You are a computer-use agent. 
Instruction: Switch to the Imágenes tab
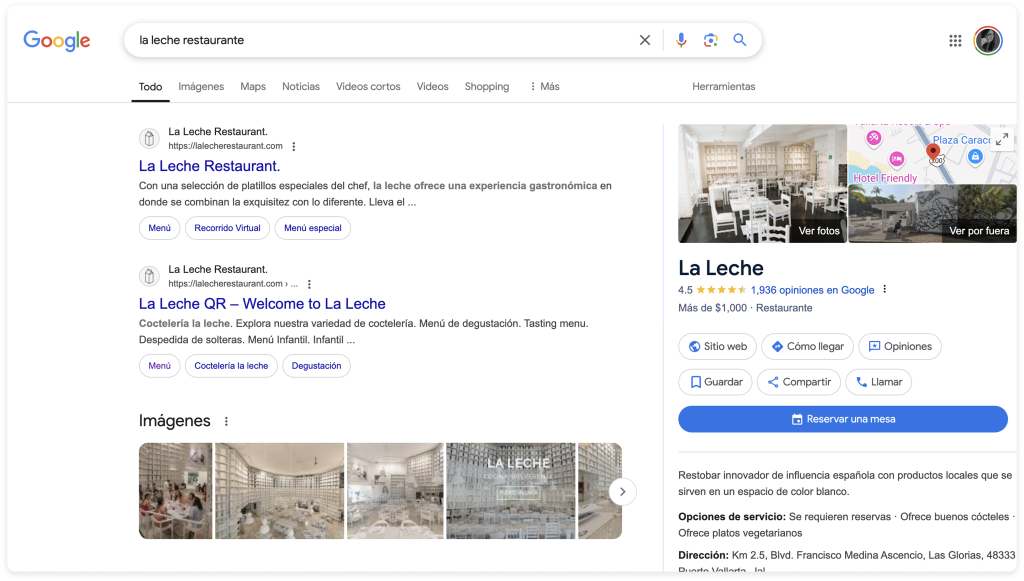click(201, 86)
